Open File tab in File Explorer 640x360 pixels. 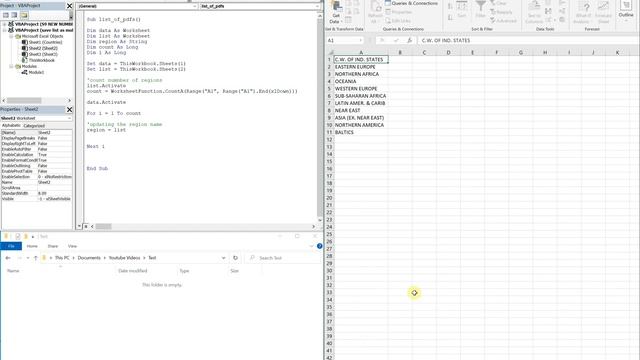coord(11,246)
